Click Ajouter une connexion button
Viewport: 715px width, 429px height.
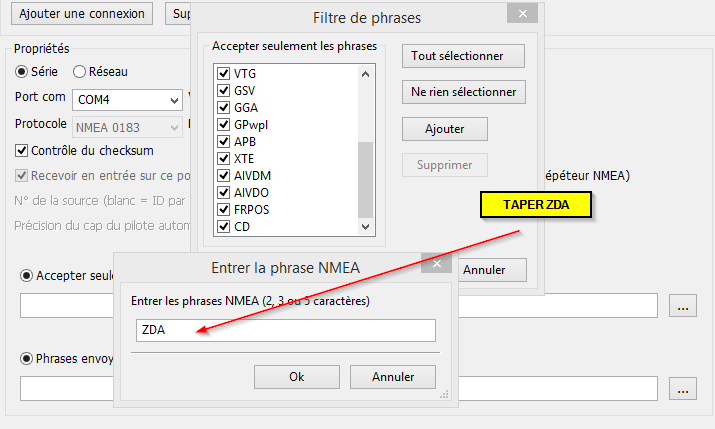[82, 14]
